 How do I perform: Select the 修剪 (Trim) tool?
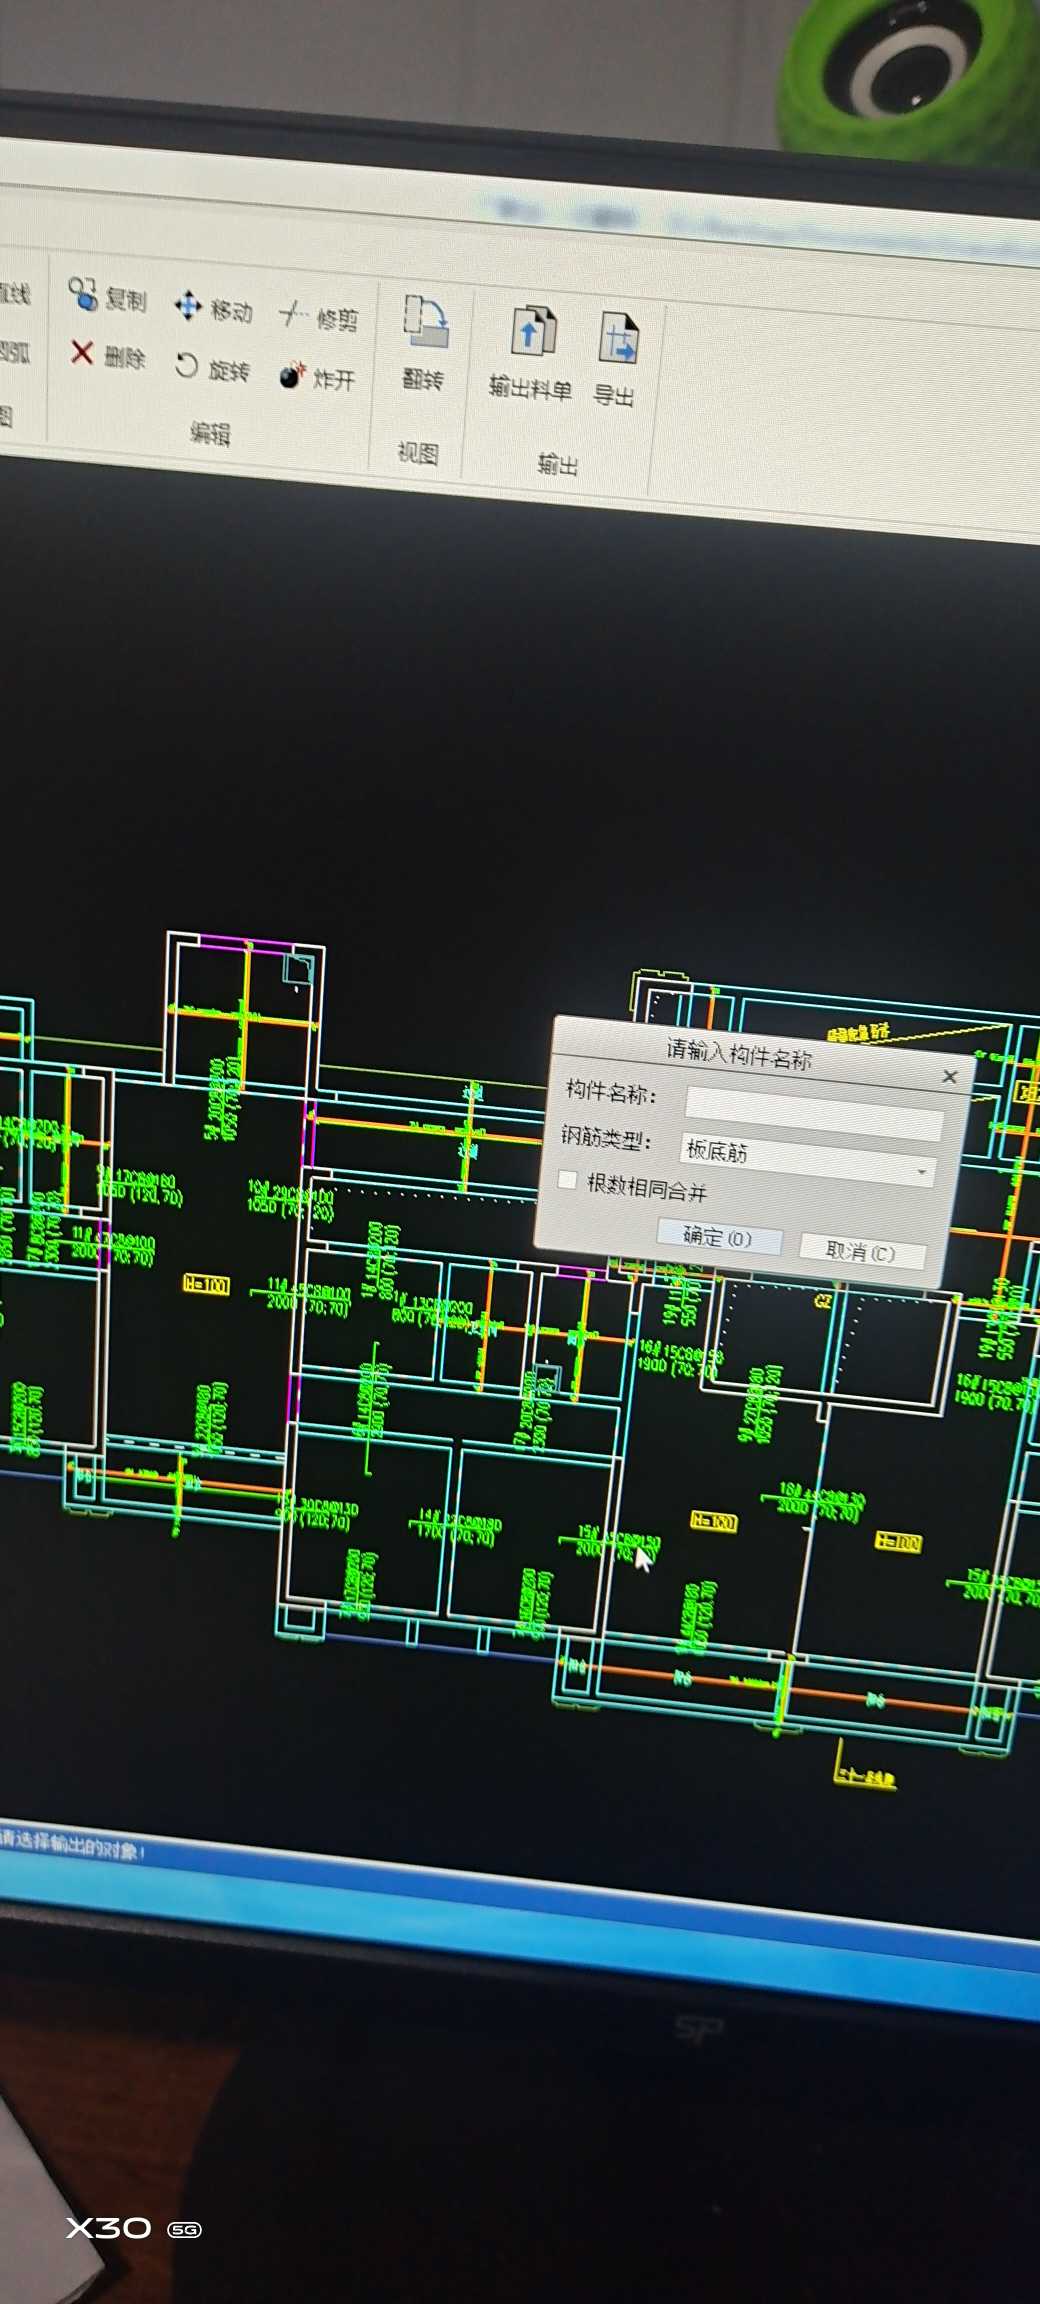(x=318, y=317)
